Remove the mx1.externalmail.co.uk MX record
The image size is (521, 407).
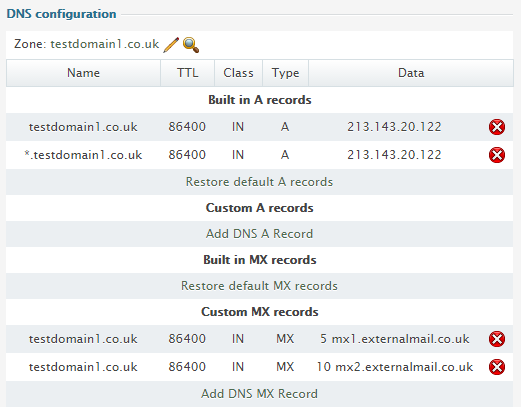[x=497, y=339]
